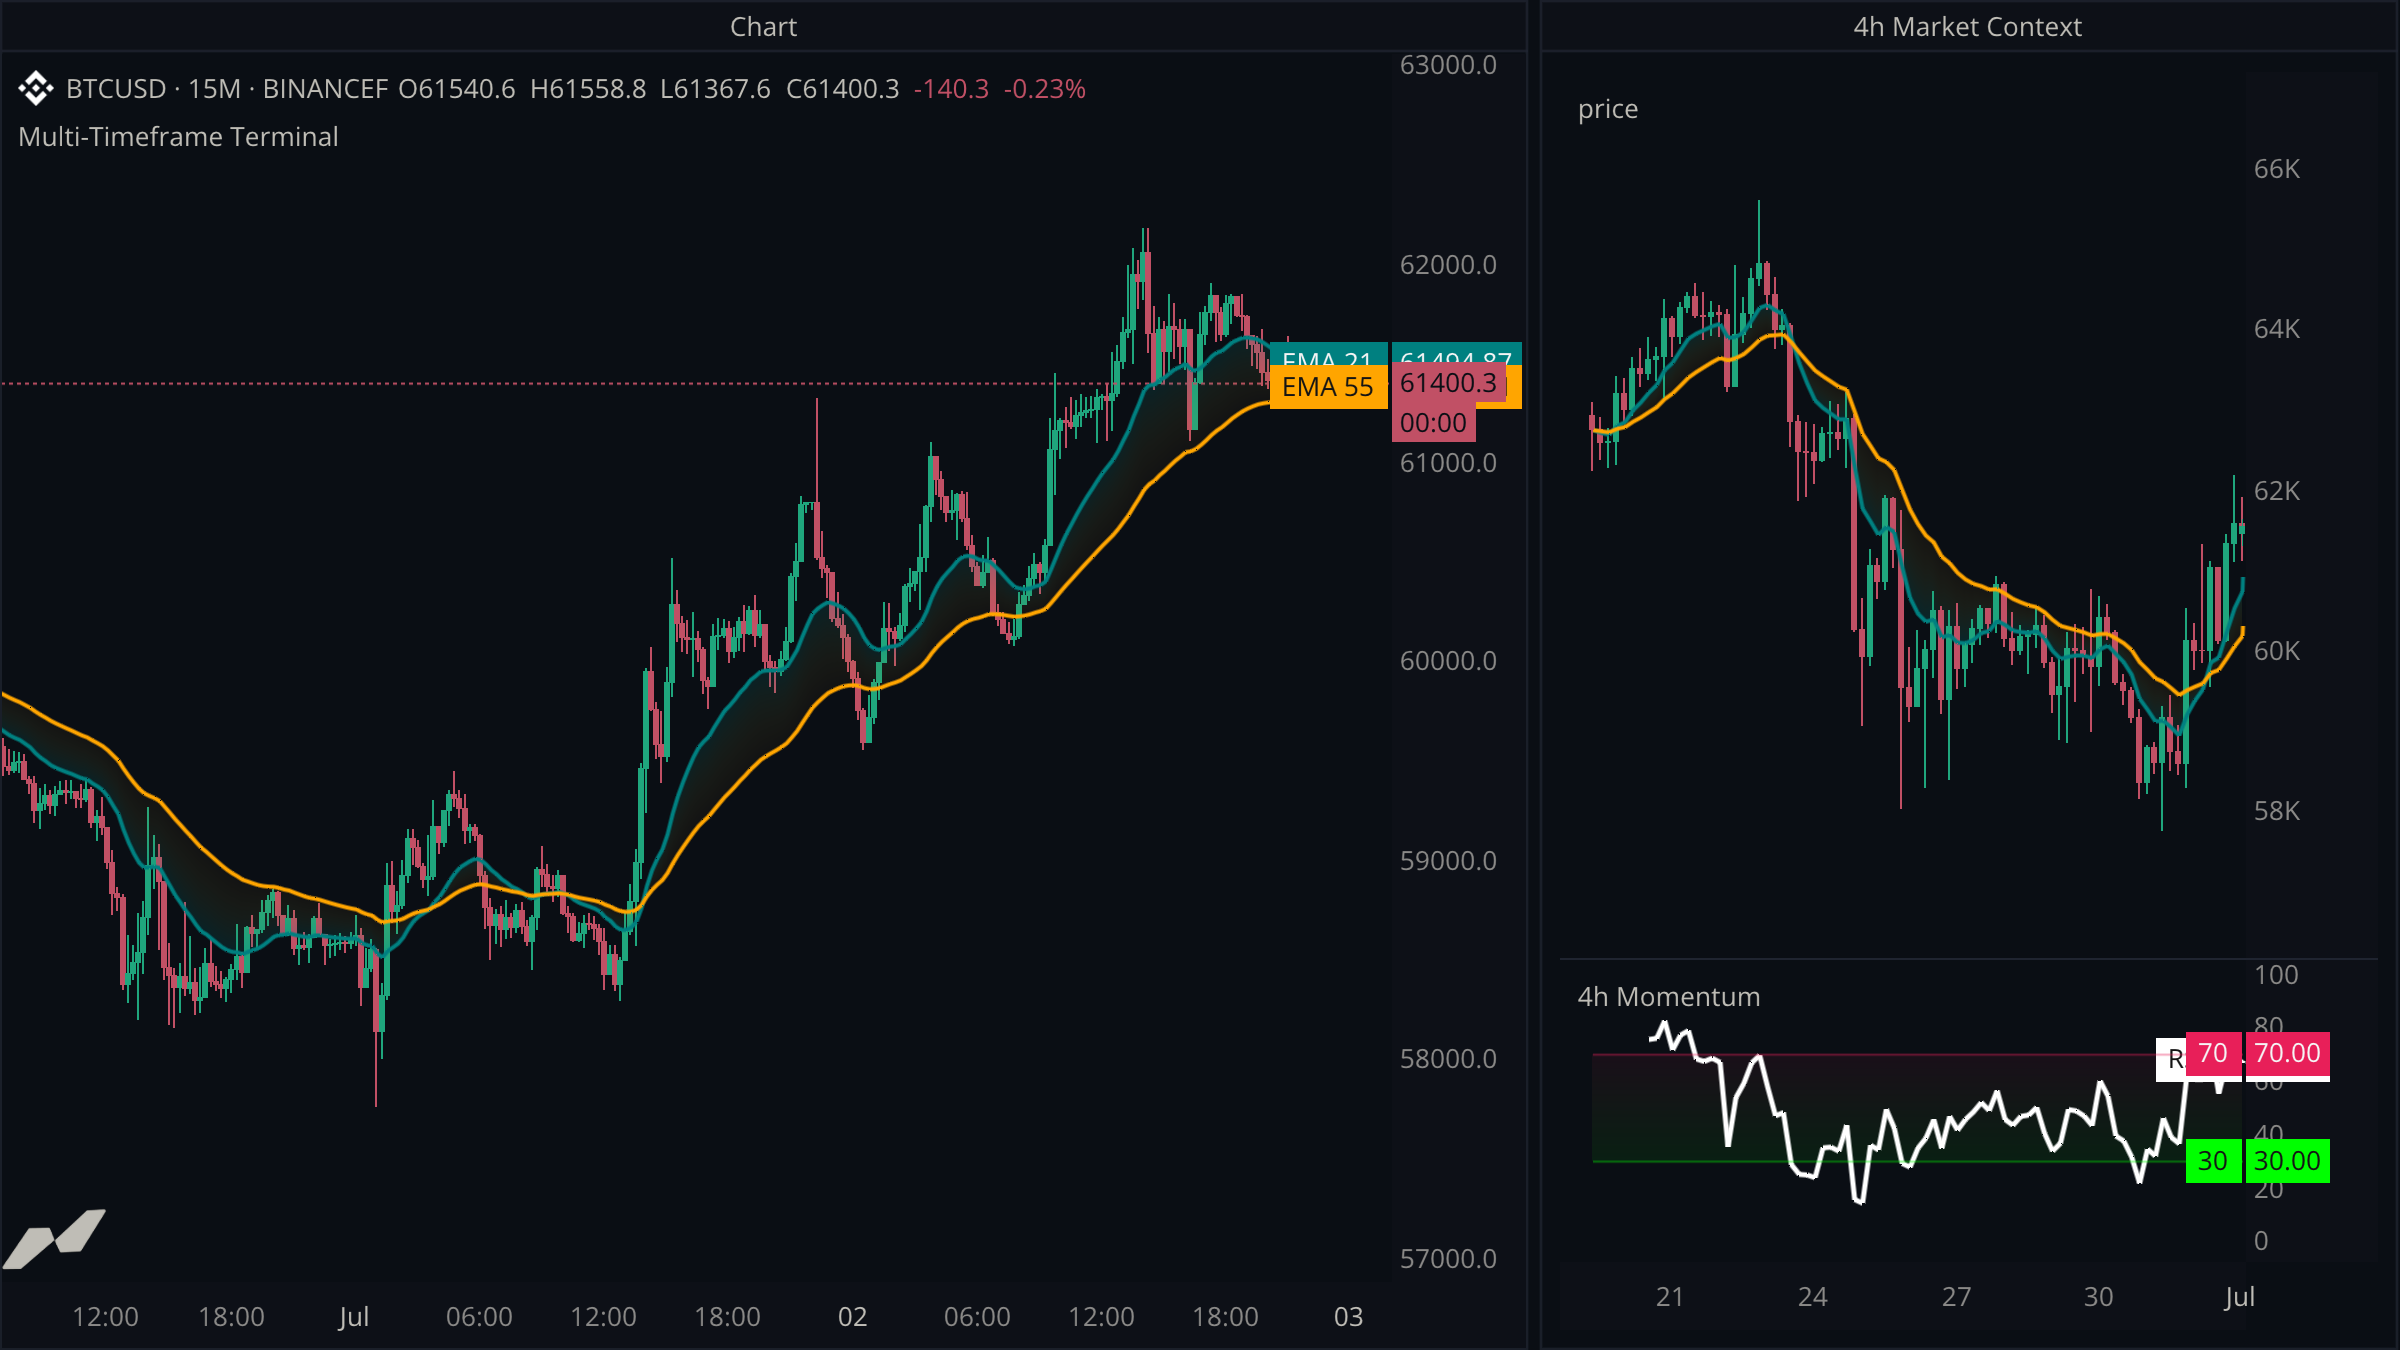Click the 60000.0 price axis label
This screenshot has width=2400, height=1350.
1448,661
